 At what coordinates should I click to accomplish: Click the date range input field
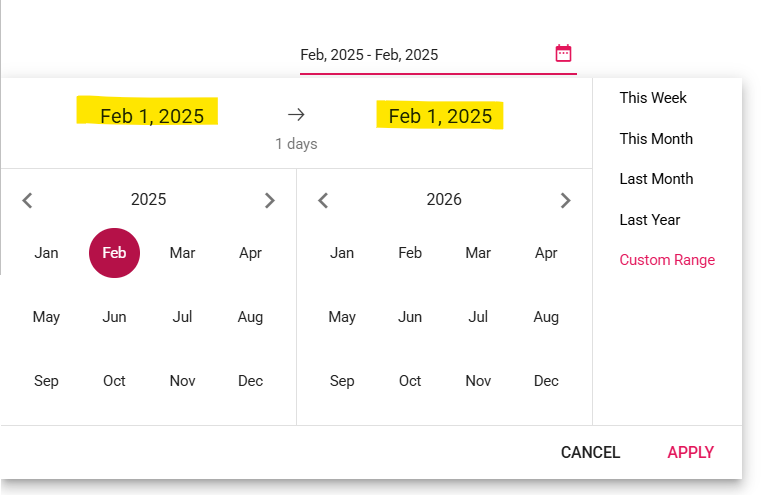420,55
